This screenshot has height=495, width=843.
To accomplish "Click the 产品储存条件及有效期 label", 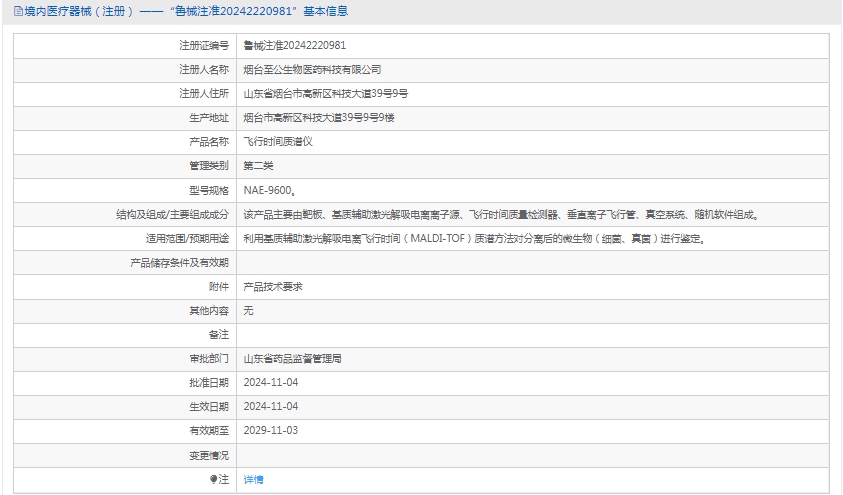I will pos(179,262).
